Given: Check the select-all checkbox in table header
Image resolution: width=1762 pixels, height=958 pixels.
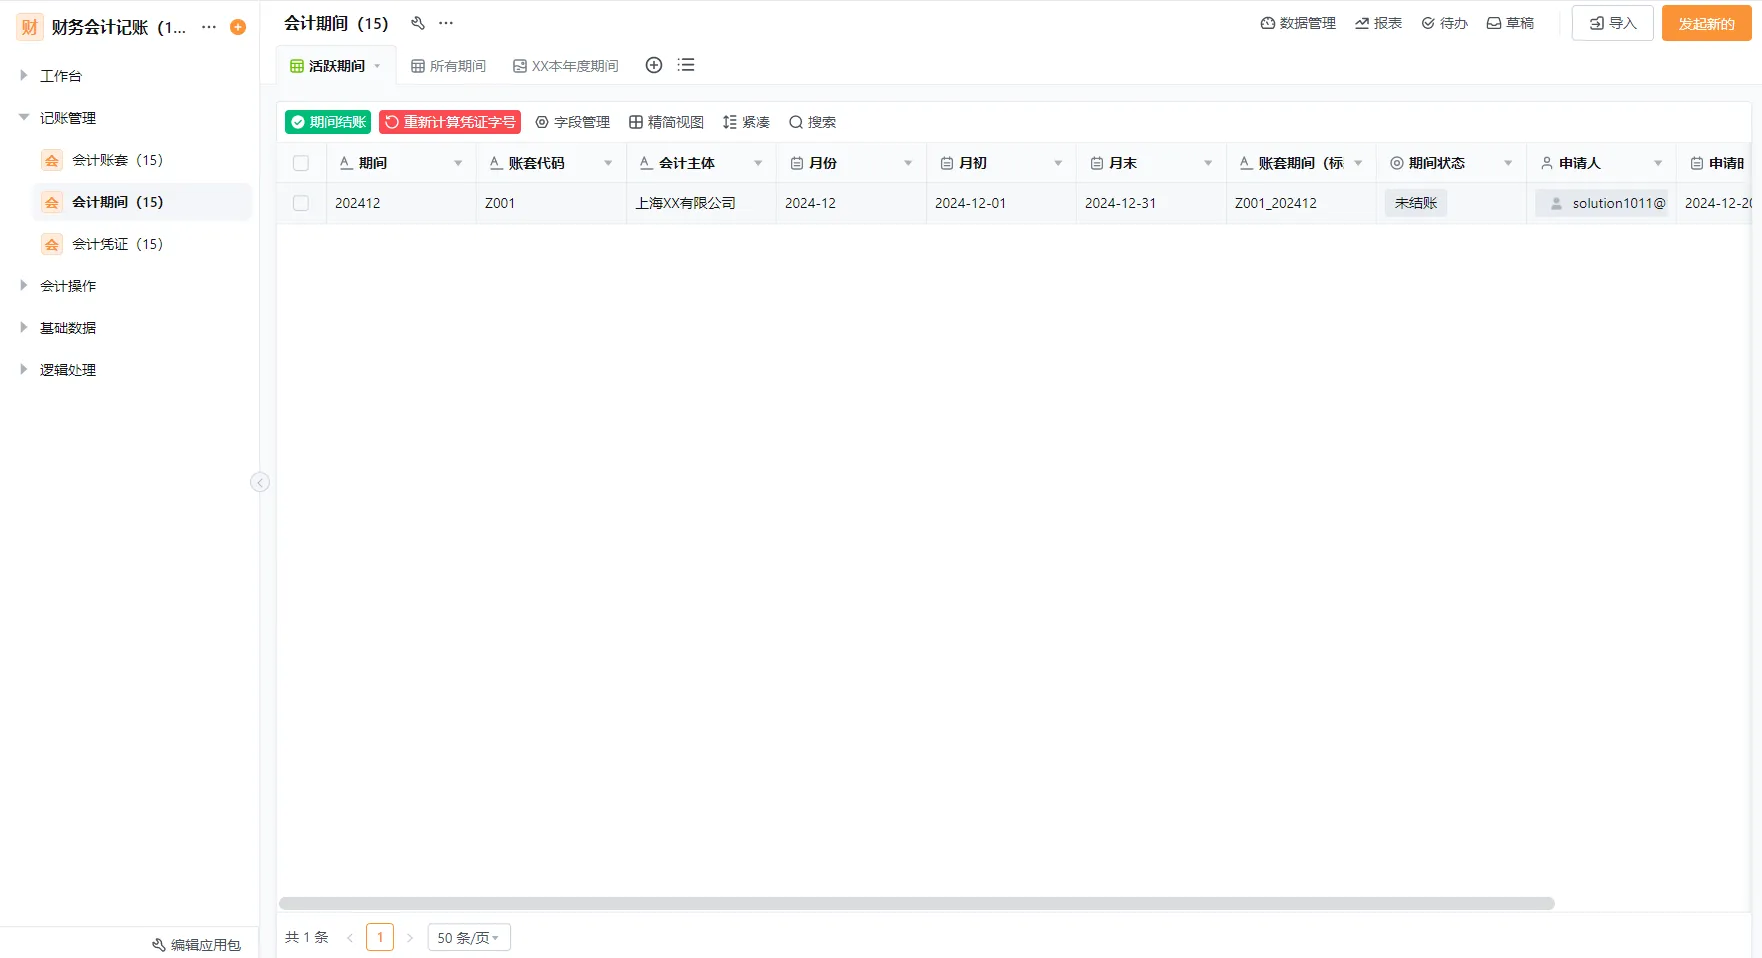Looking at the screenshot, I should click(301, 162).
